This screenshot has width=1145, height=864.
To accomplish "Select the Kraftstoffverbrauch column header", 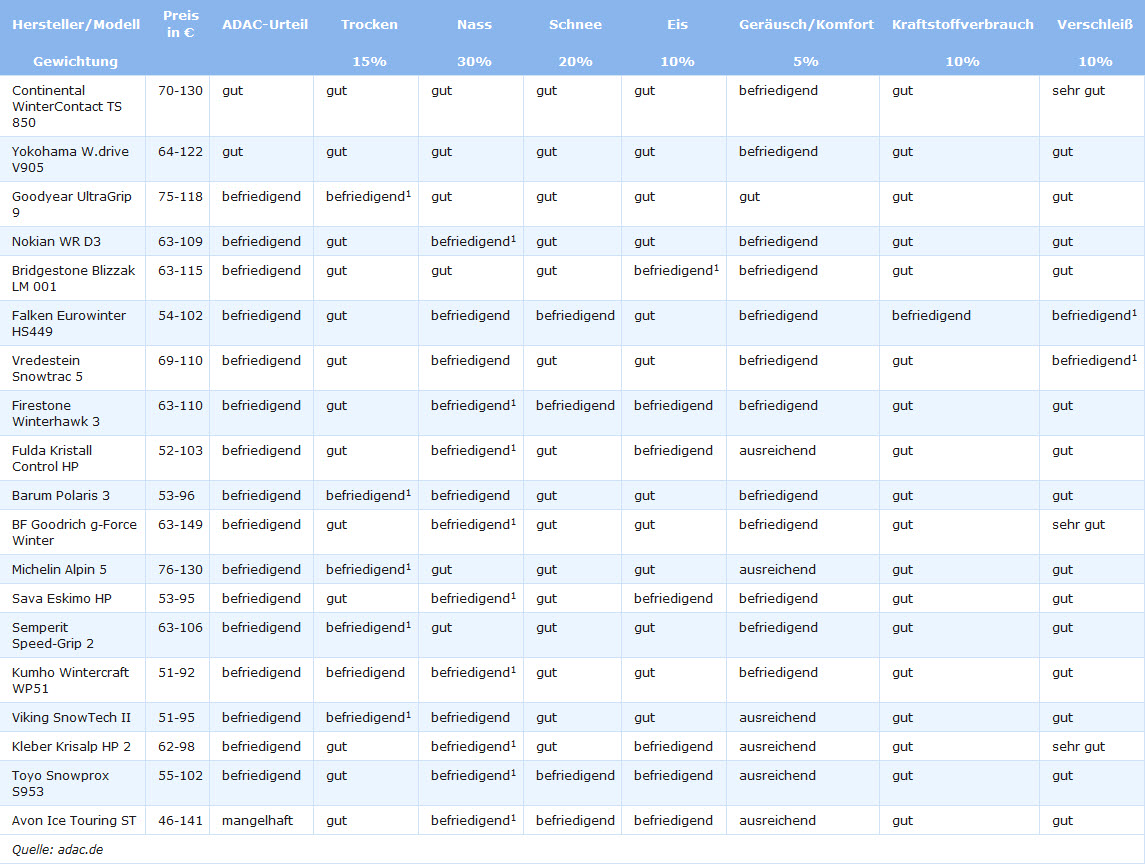I will (x=962, y=24).
